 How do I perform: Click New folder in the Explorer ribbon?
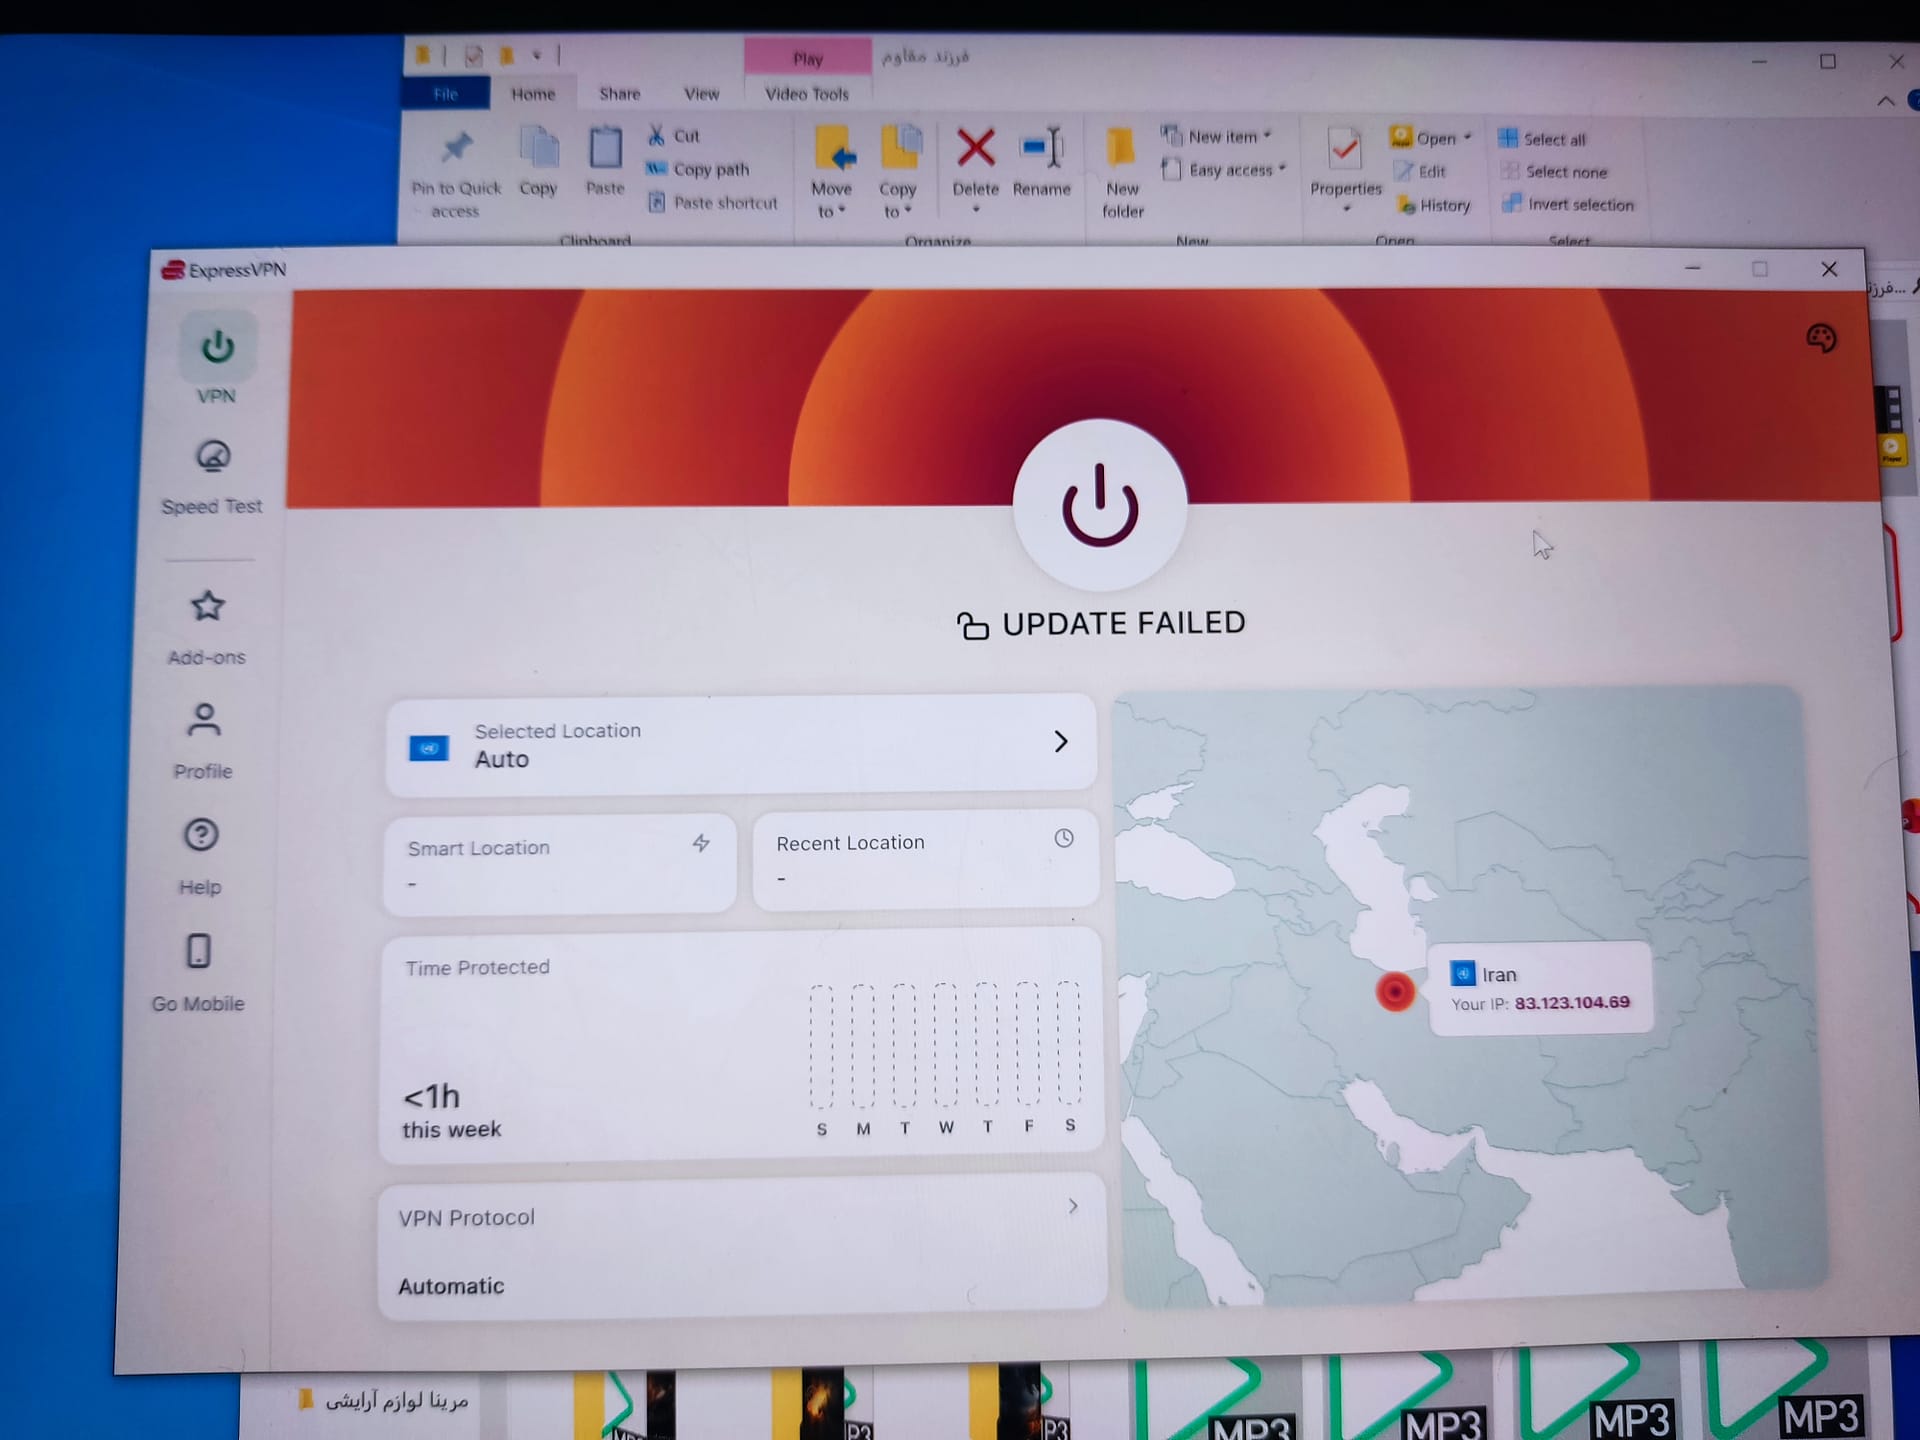click(1122, 172)
